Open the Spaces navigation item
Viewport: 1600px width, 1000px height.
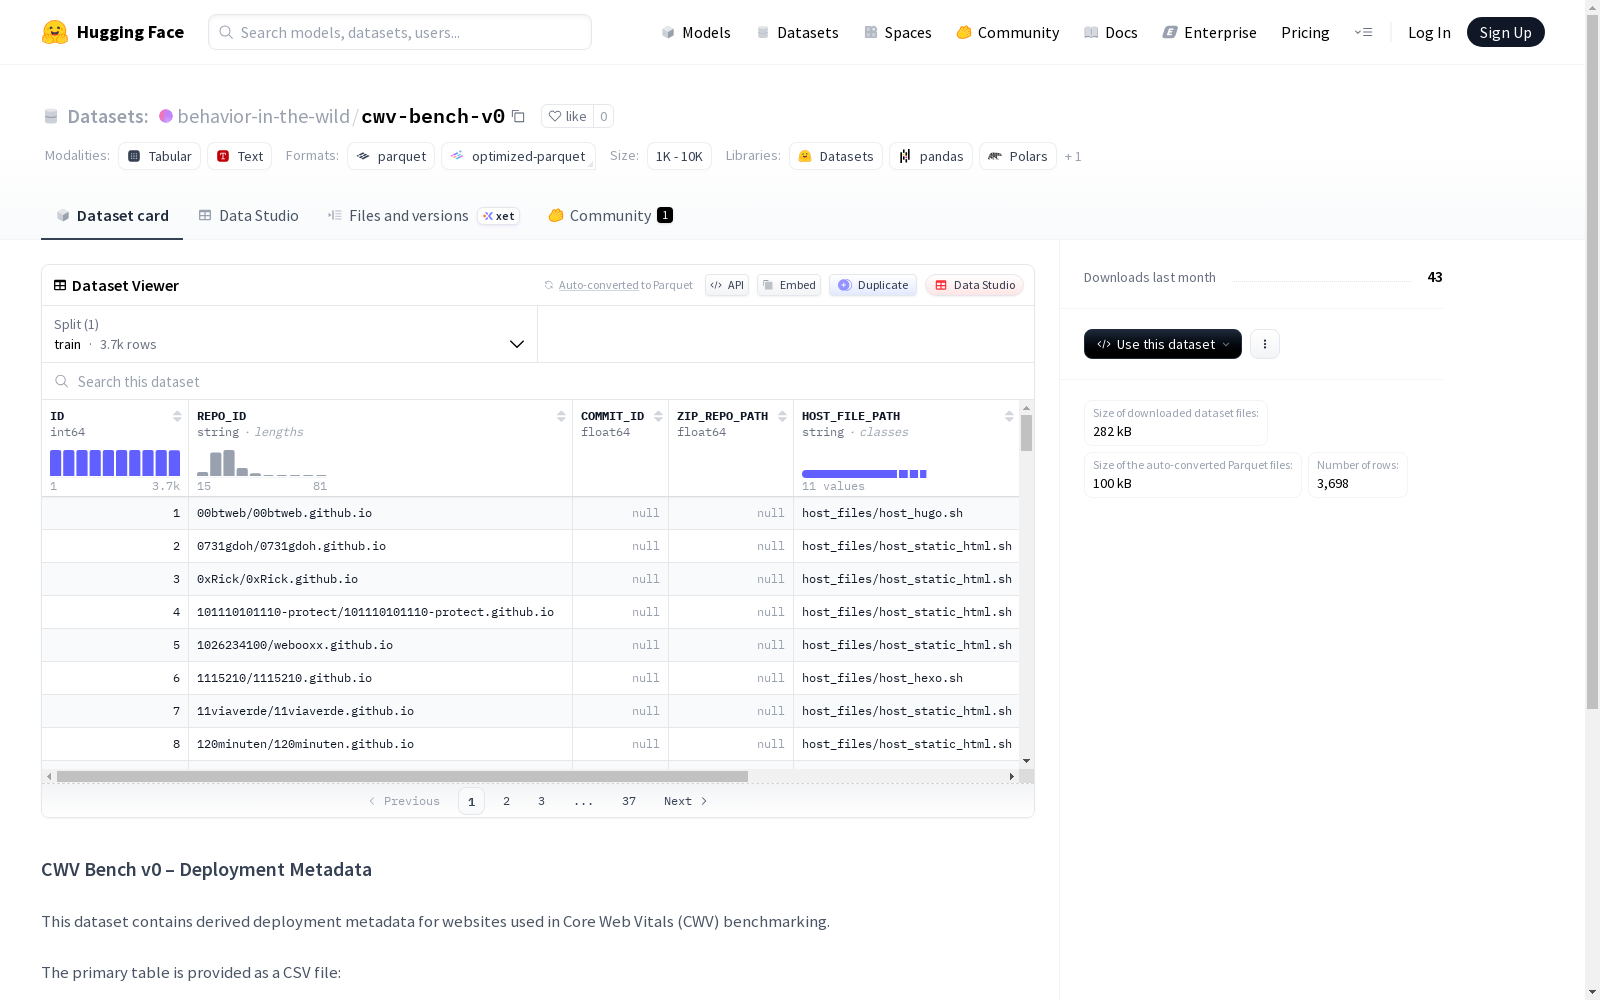coord(898,32)
